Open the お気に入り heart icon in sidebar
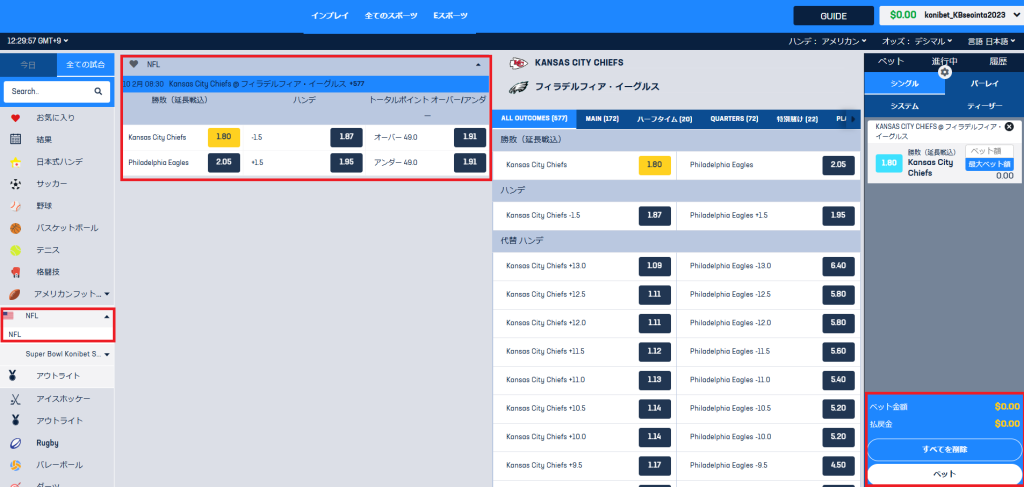 click(x=16, y=118)
